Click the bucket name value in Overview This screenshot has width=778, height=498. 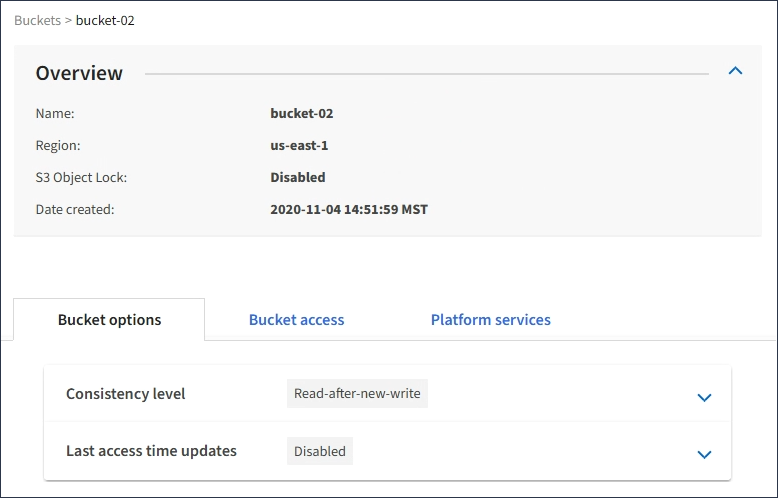click(x=301, y=114)
